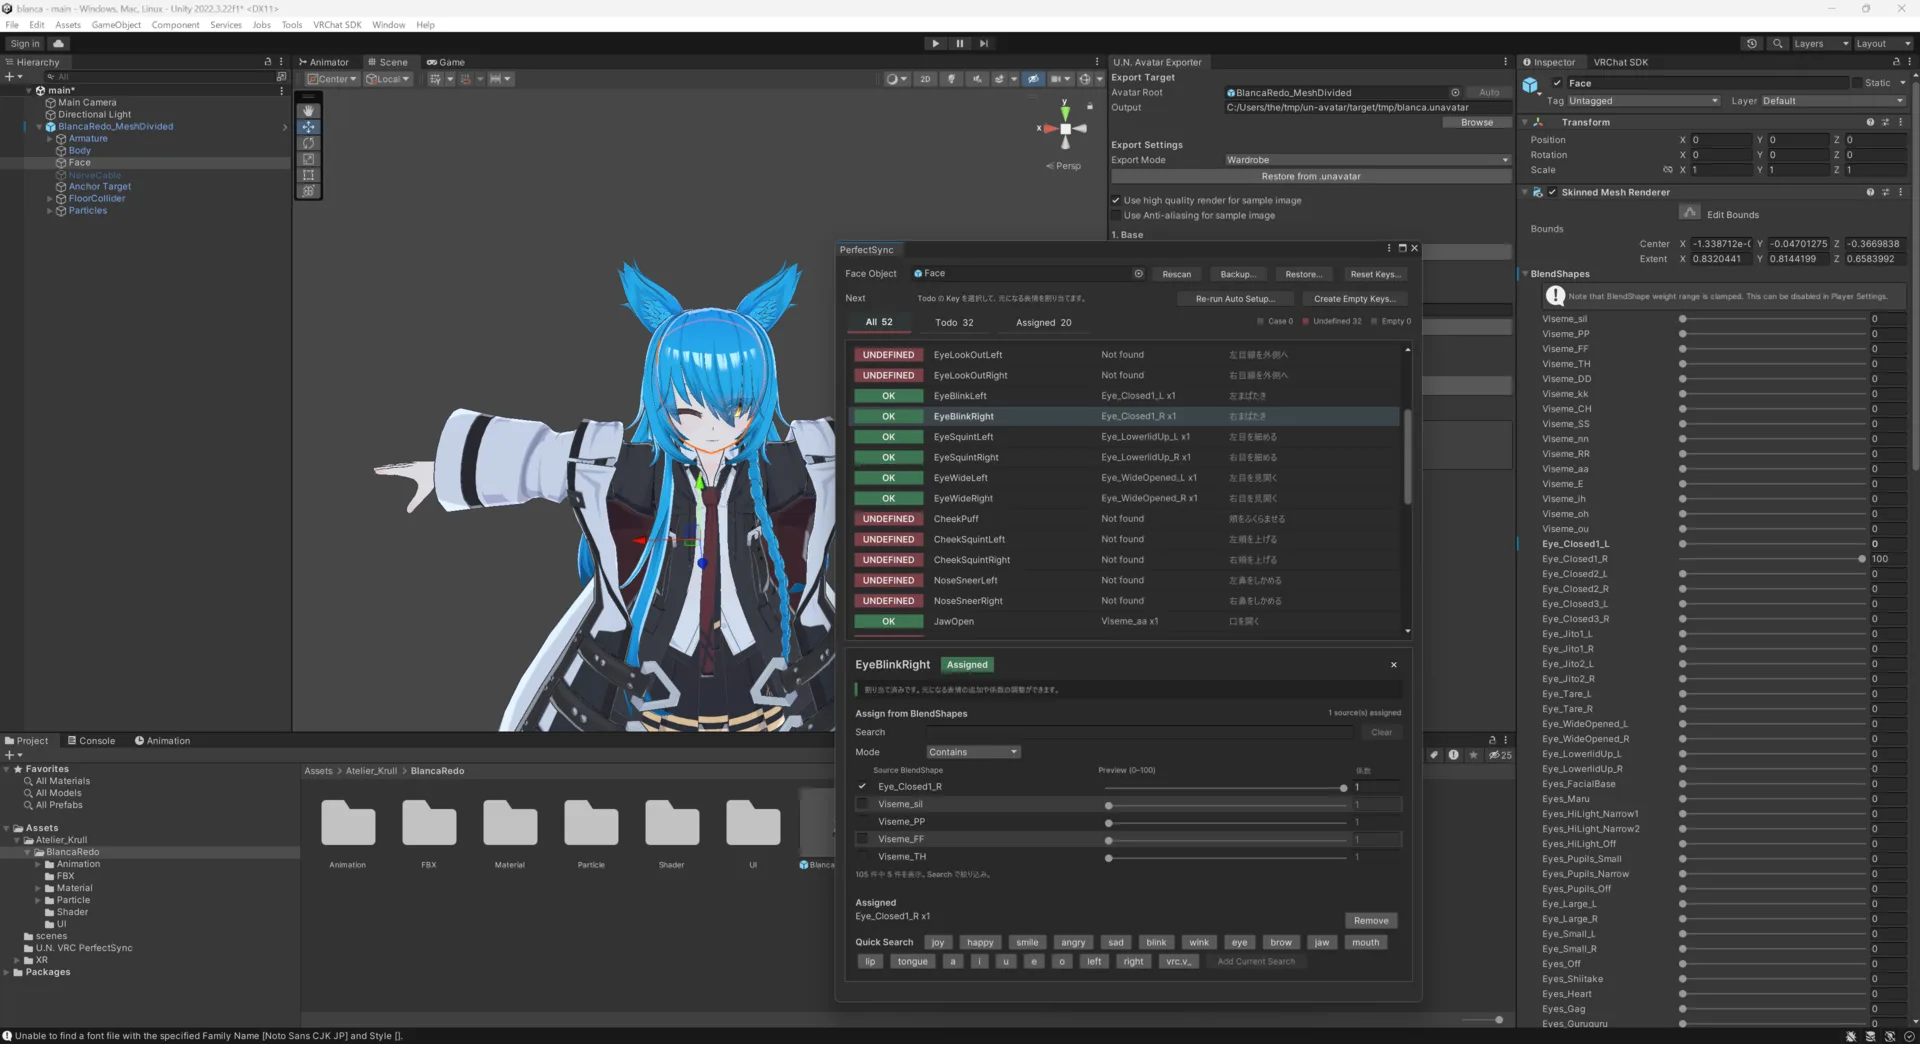Click the blink quick search button
Screen dimensions: 1920x1044
[1156, 943]
